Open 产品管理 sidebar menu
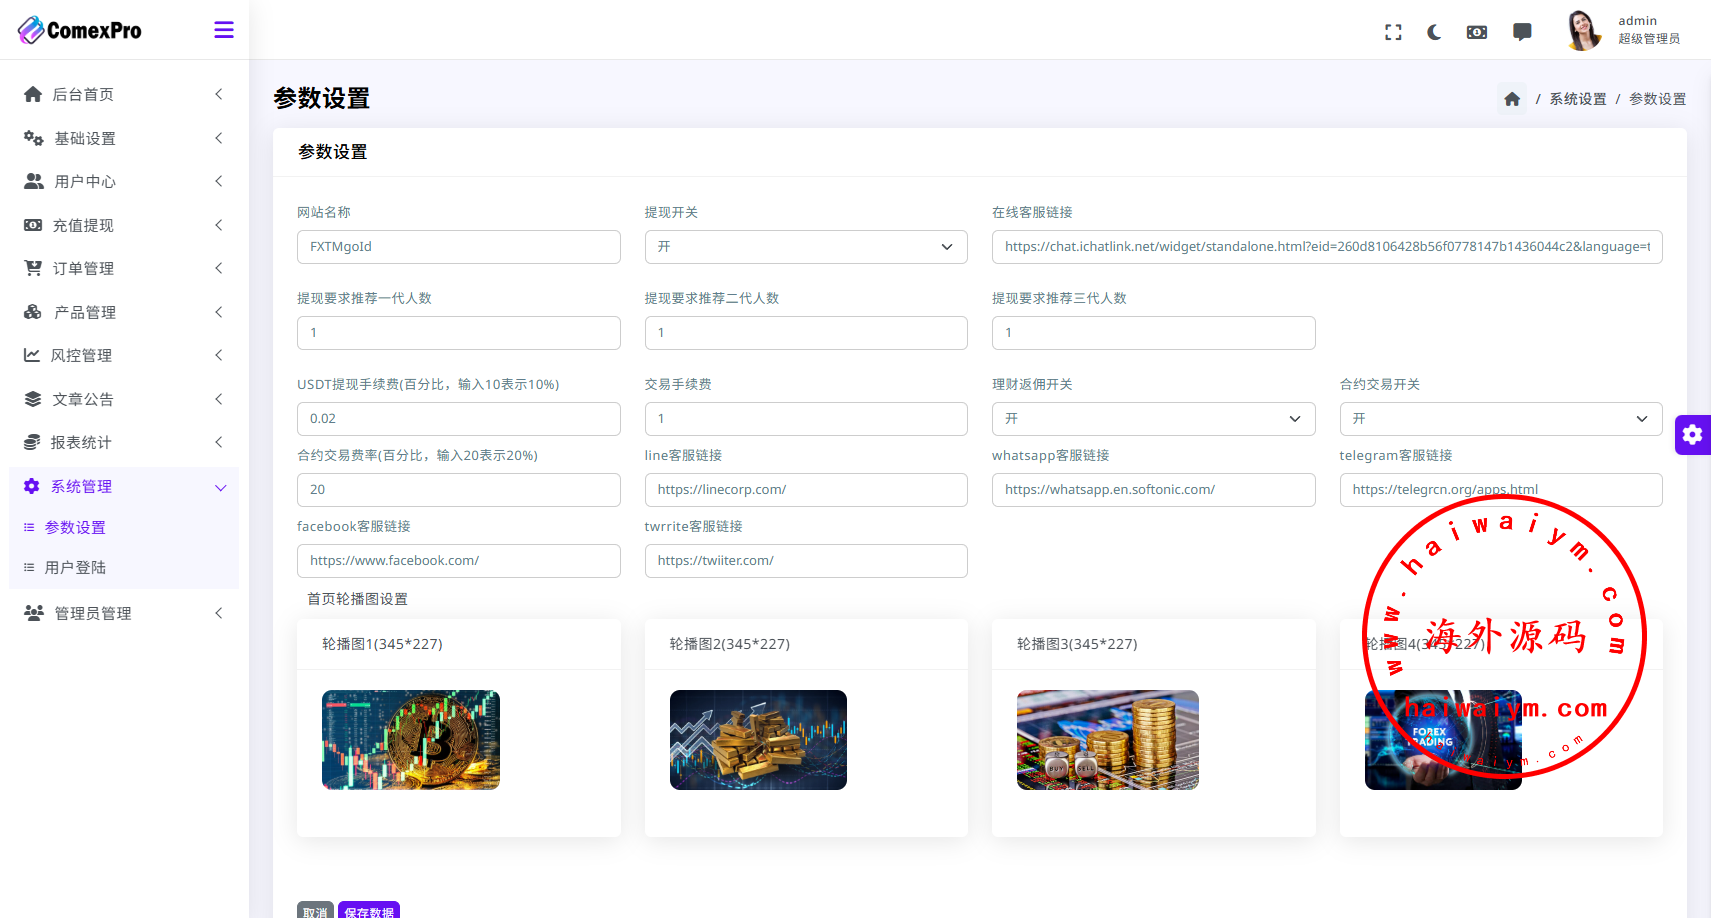The height and width of the screenshot is (918, 1711). (124, 312)
